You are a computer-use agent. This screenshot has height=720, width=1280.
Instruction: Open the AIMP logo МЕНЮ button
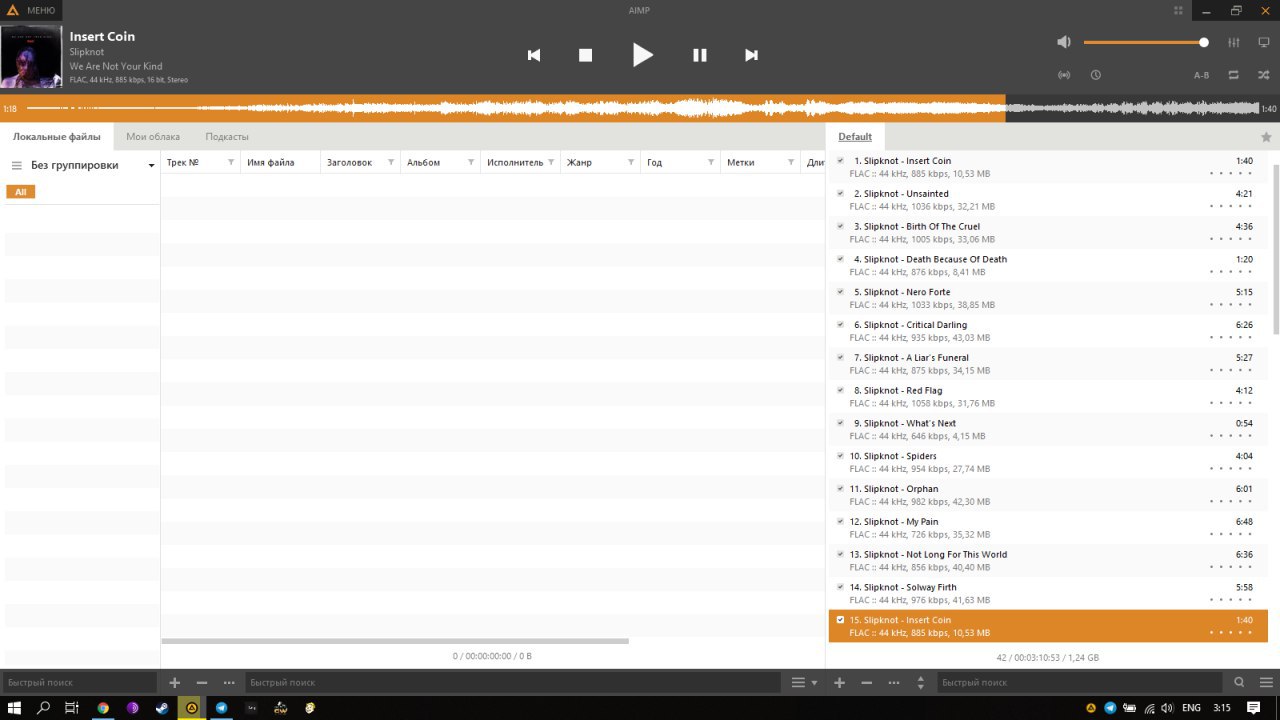tap(31, 10)
